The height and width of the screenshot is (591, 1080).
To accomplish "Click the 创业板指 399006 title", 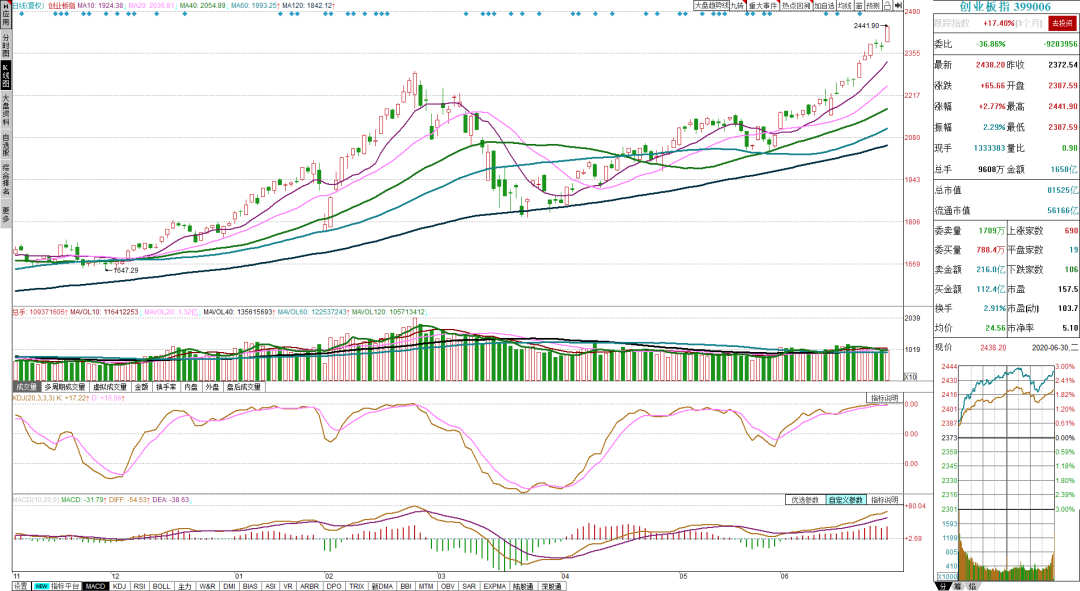I will point(1005,7).
